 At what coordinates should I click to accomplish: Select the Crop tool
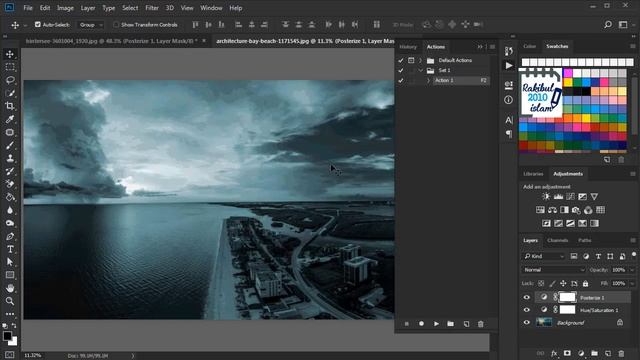coord(10,106)
